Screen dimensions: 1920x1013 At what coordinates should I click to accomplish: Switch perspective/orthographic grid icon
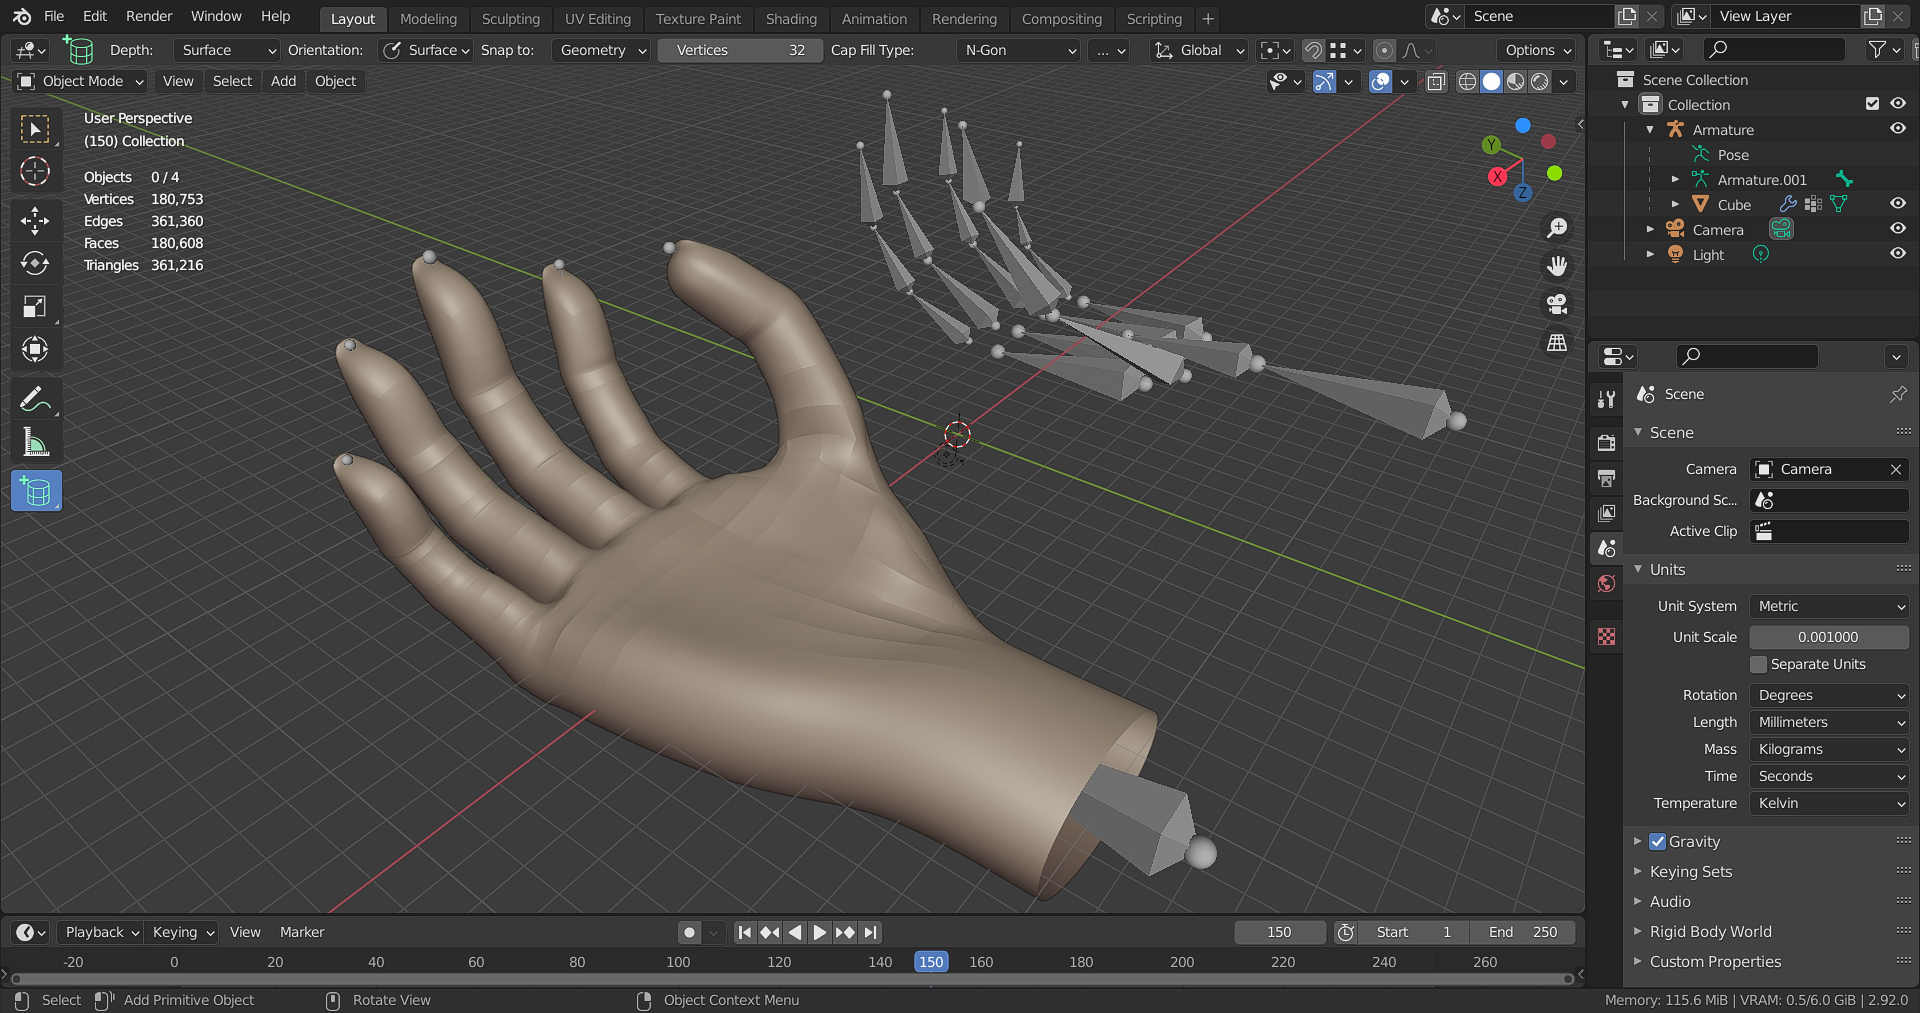point(1557,342)
